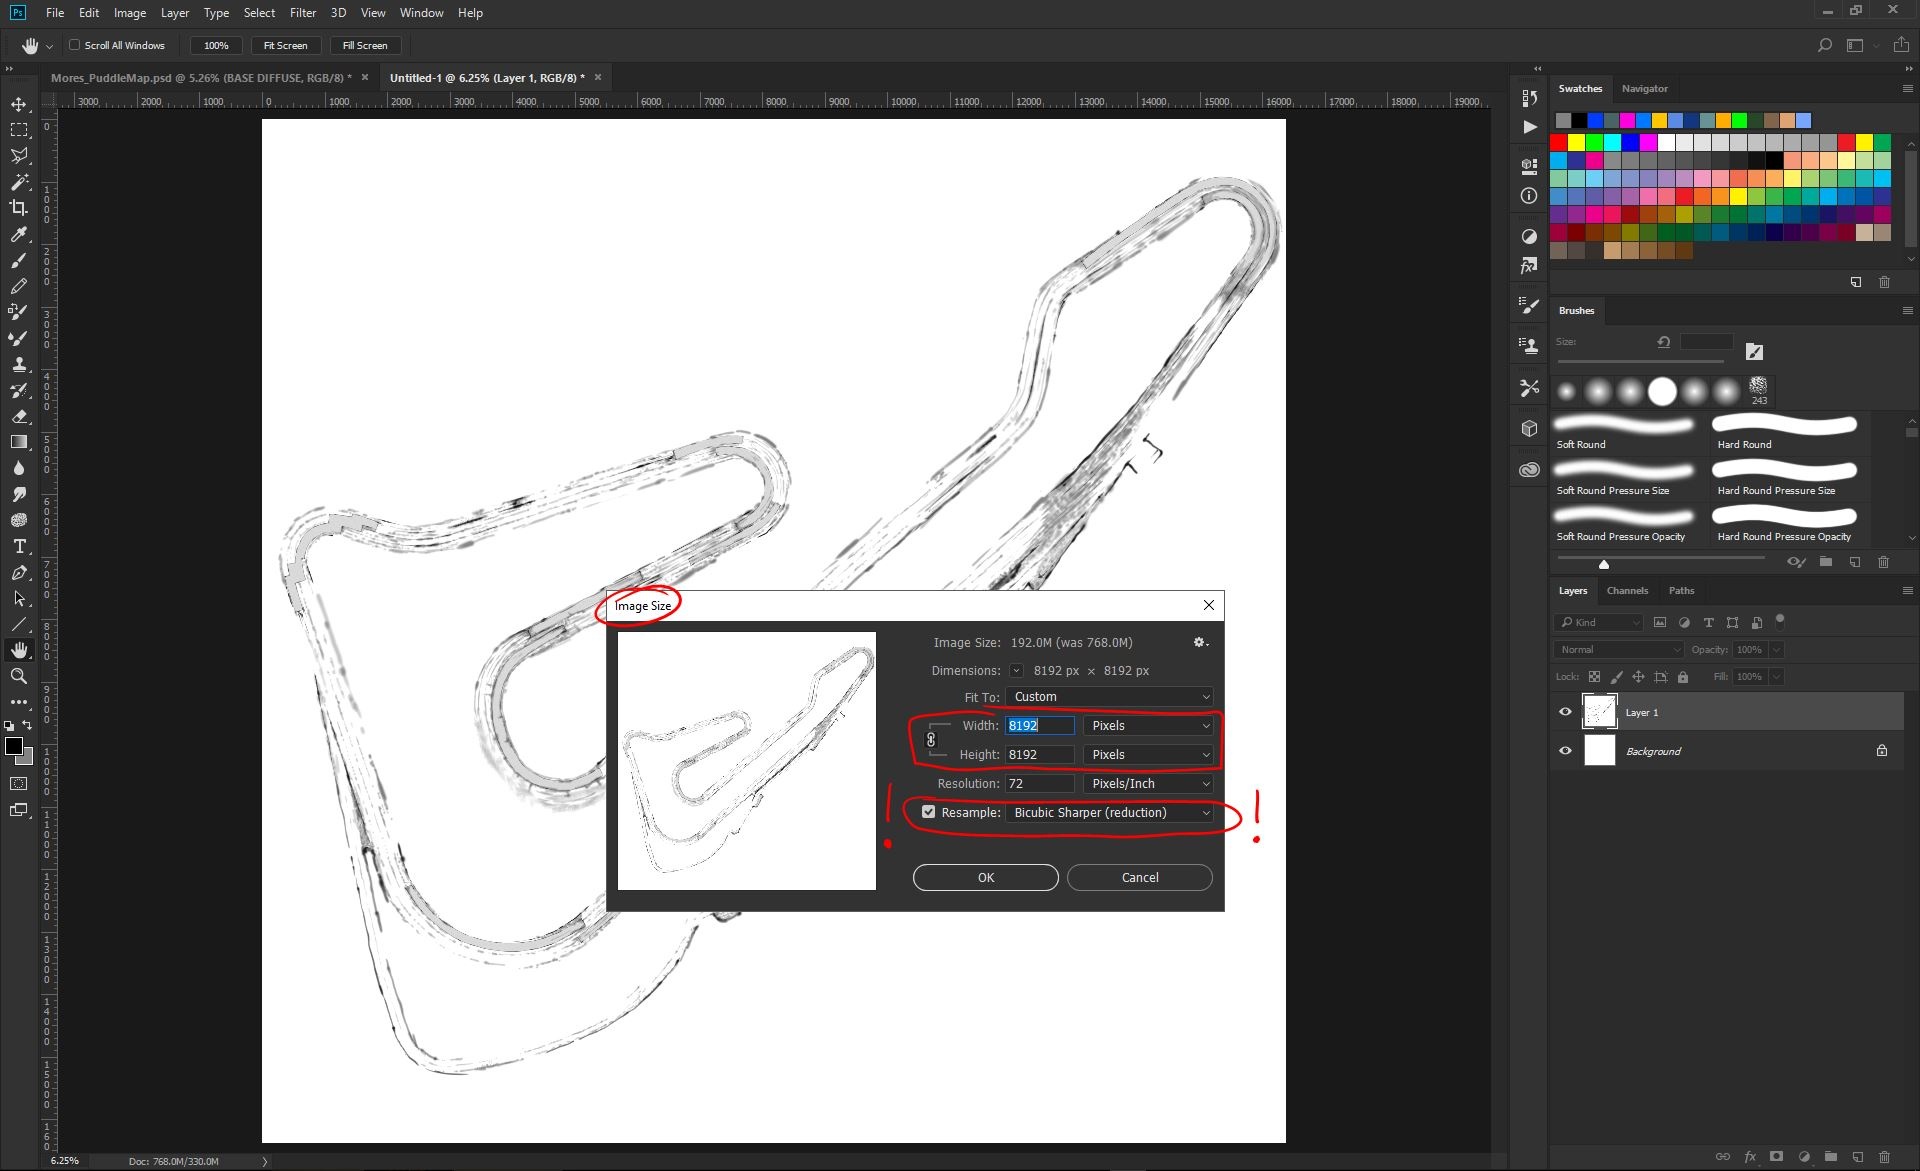Uncheck the Resample checkbox
The width and height of the screenshot is (1920, 1171).
pyautogui.click(x=928, y=812)
